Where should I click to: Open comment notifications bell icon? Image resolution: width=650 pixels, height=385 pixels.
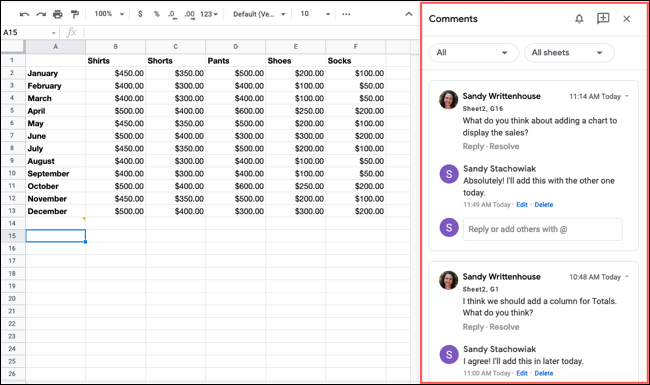point(579,19)
